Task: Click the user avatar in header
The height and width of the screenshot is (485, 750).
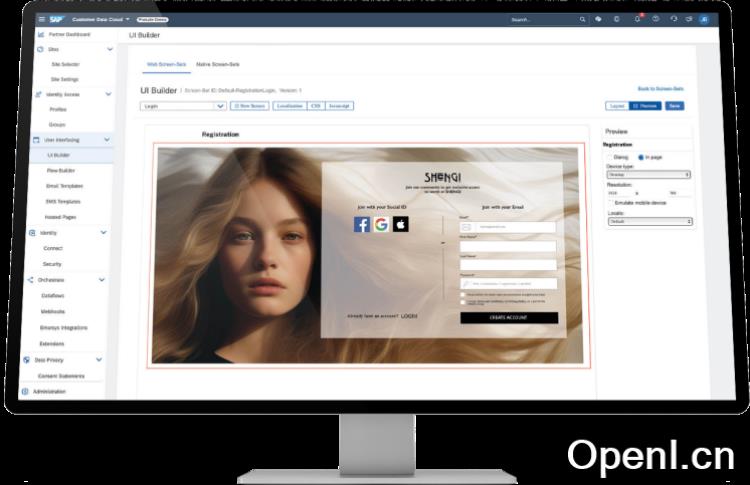Action: (x=704, y=19)
